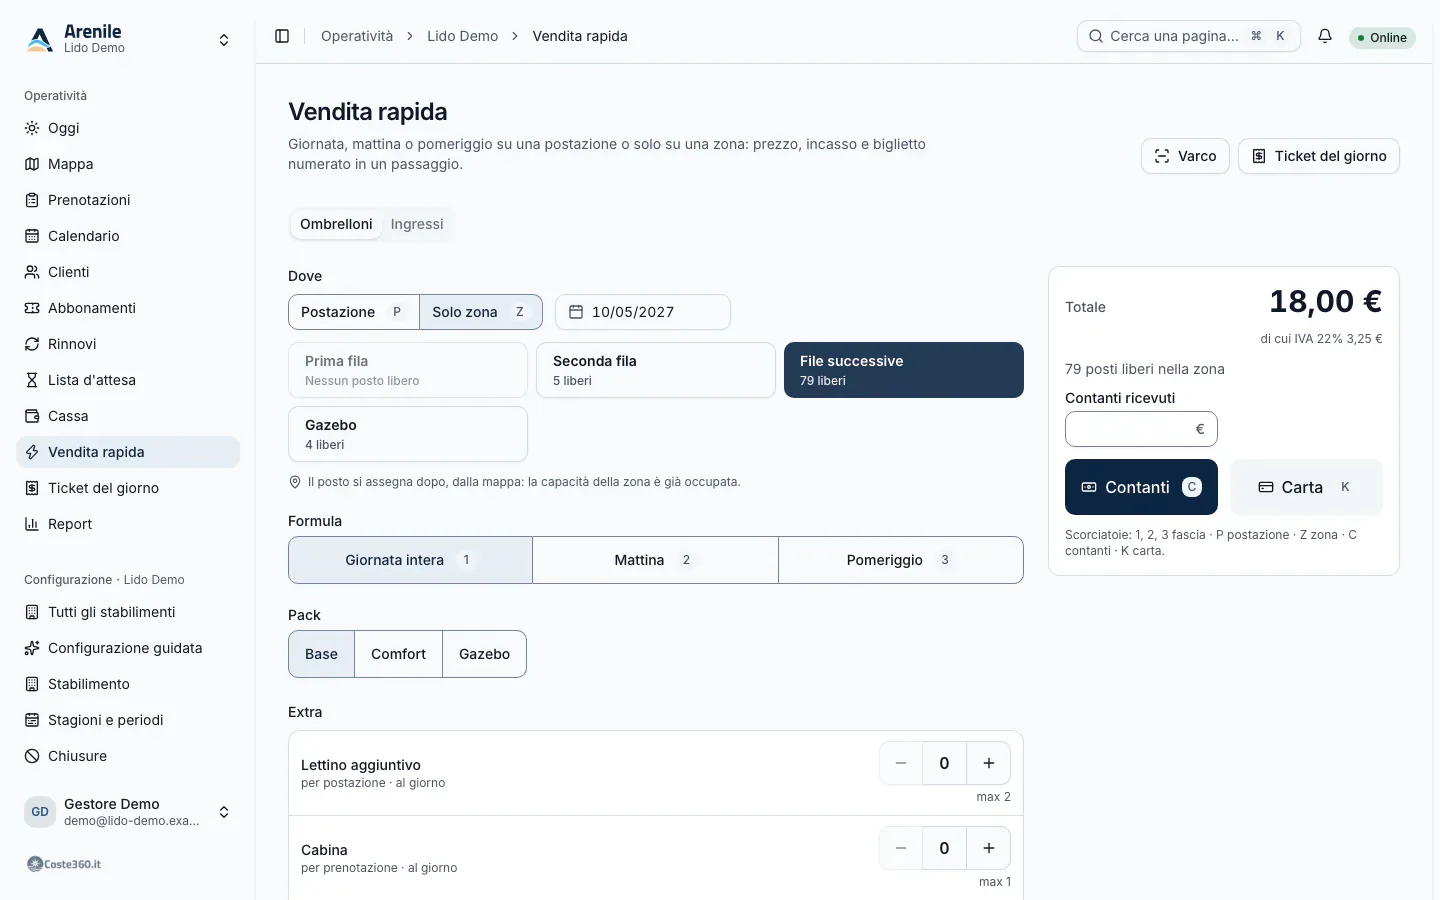Click the Ticket del giorno header button
1440x900 pixels.
1319,156
